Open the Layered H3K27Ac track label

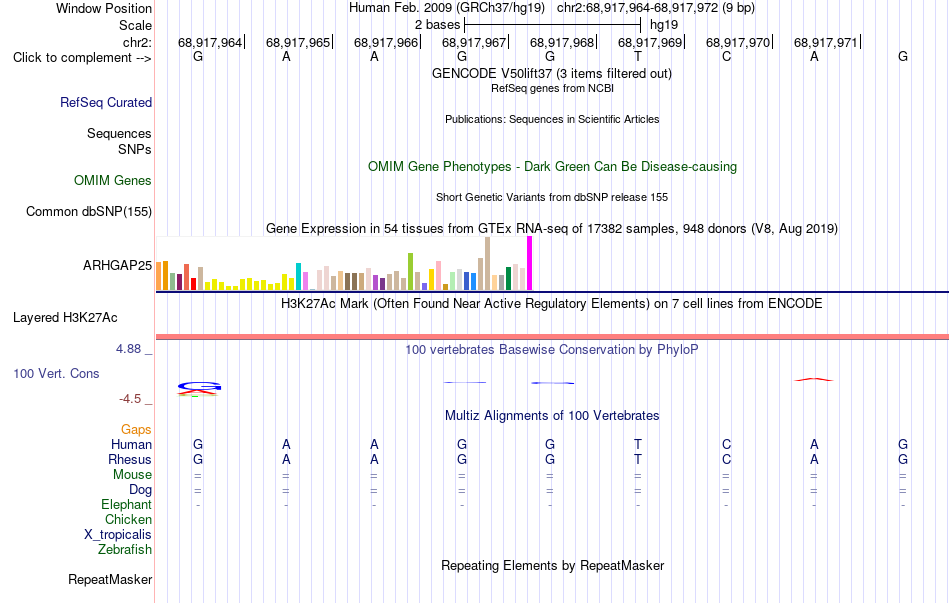65,318
